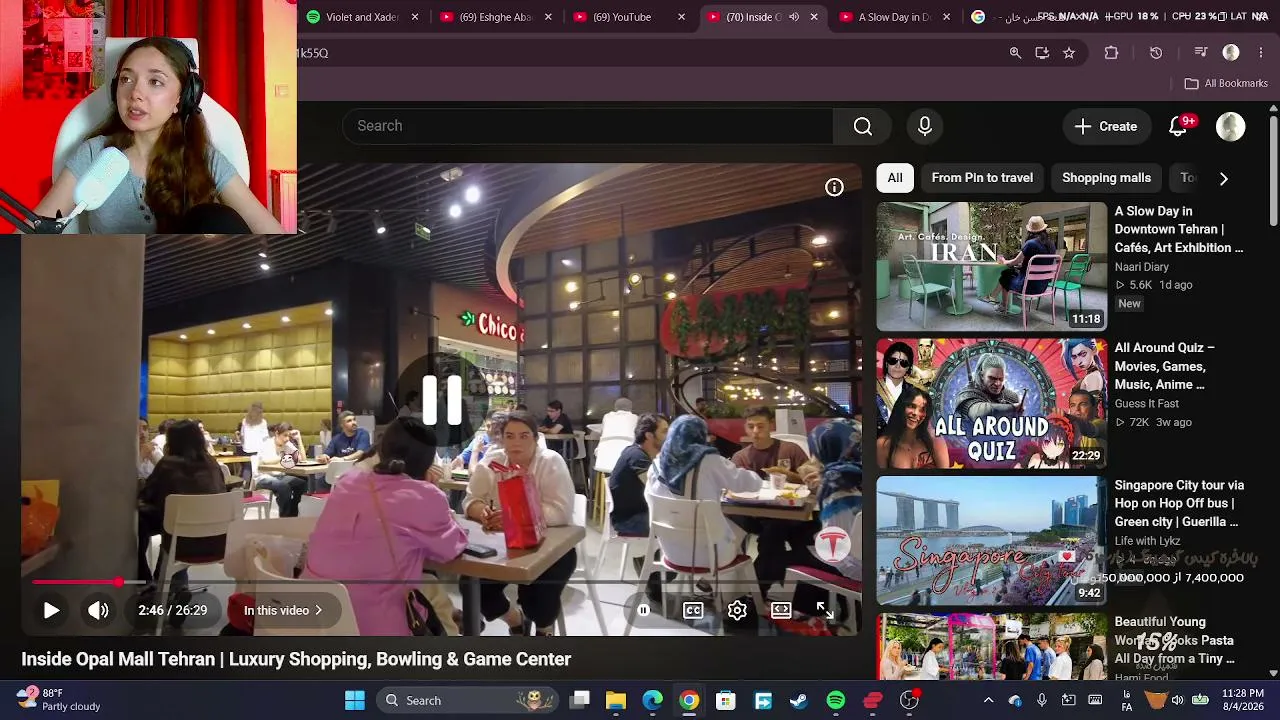This screenshot has width=1280, height=720.
Task: Open the zoom magnifier in address bar
Action: pos(1015,53)
